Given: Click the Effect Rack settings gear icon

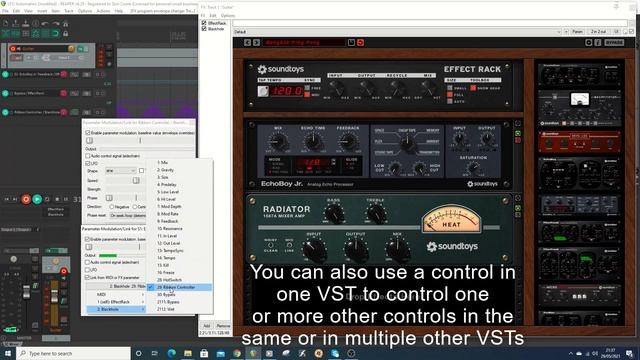Looking at the screenshot, I should coord(589,42).
